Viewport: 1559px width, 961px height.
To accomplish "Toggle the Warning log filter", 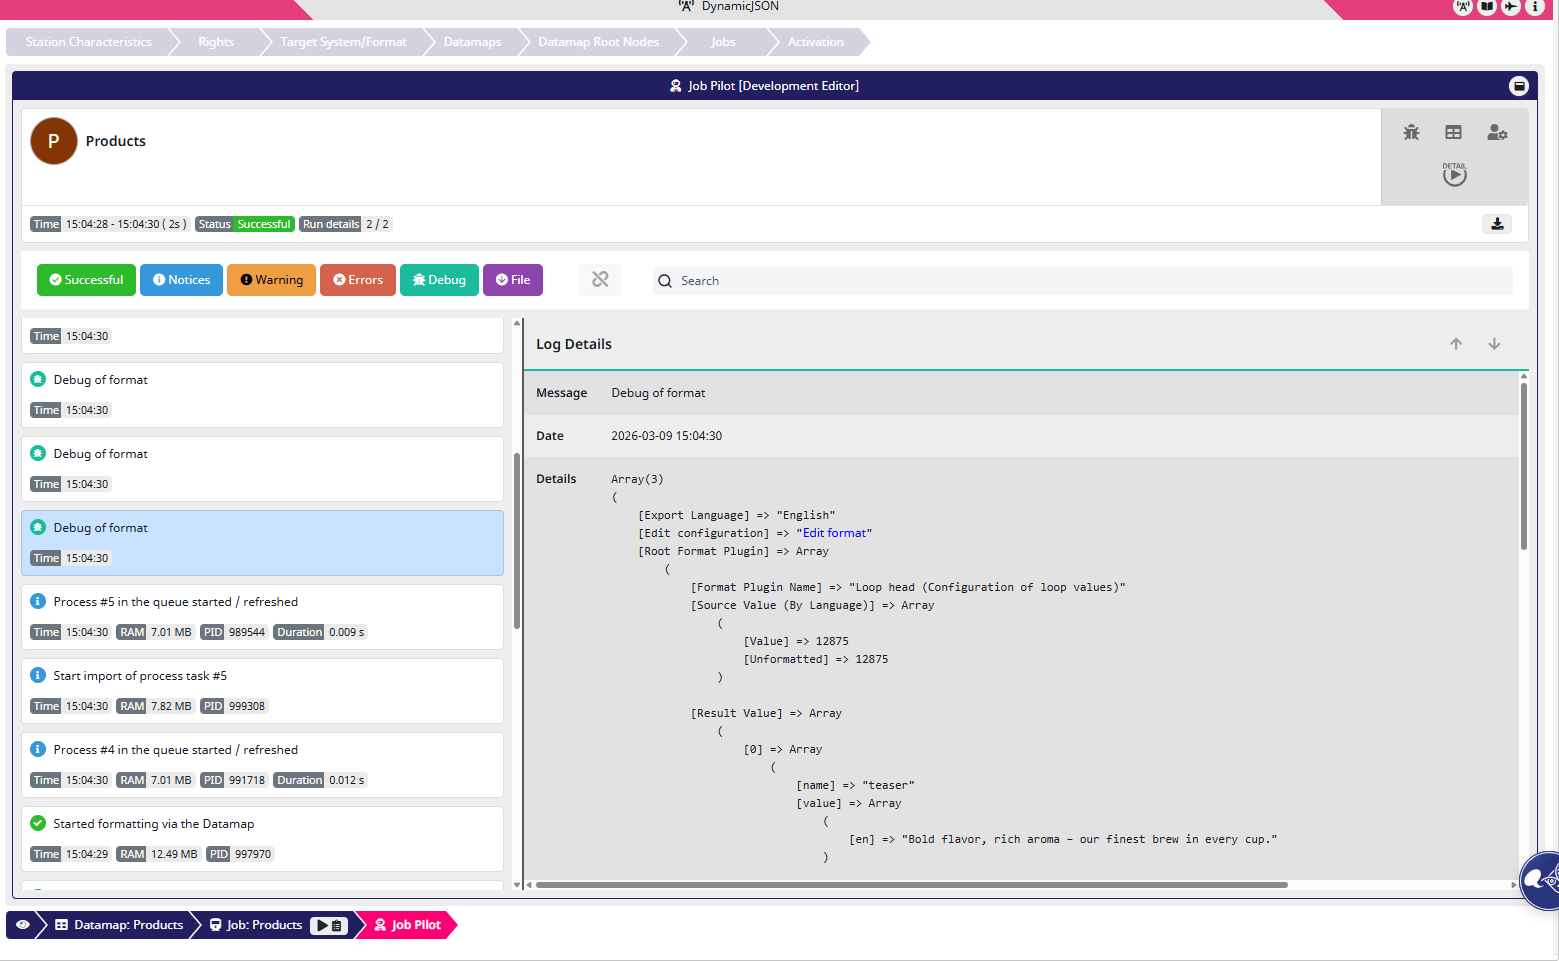I will [271, 280].
